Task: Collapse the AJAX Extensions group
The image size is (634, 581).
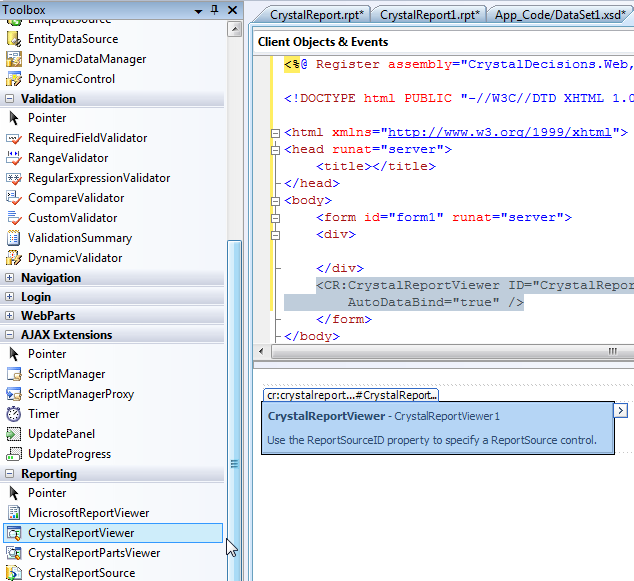Action: [10, 335]
